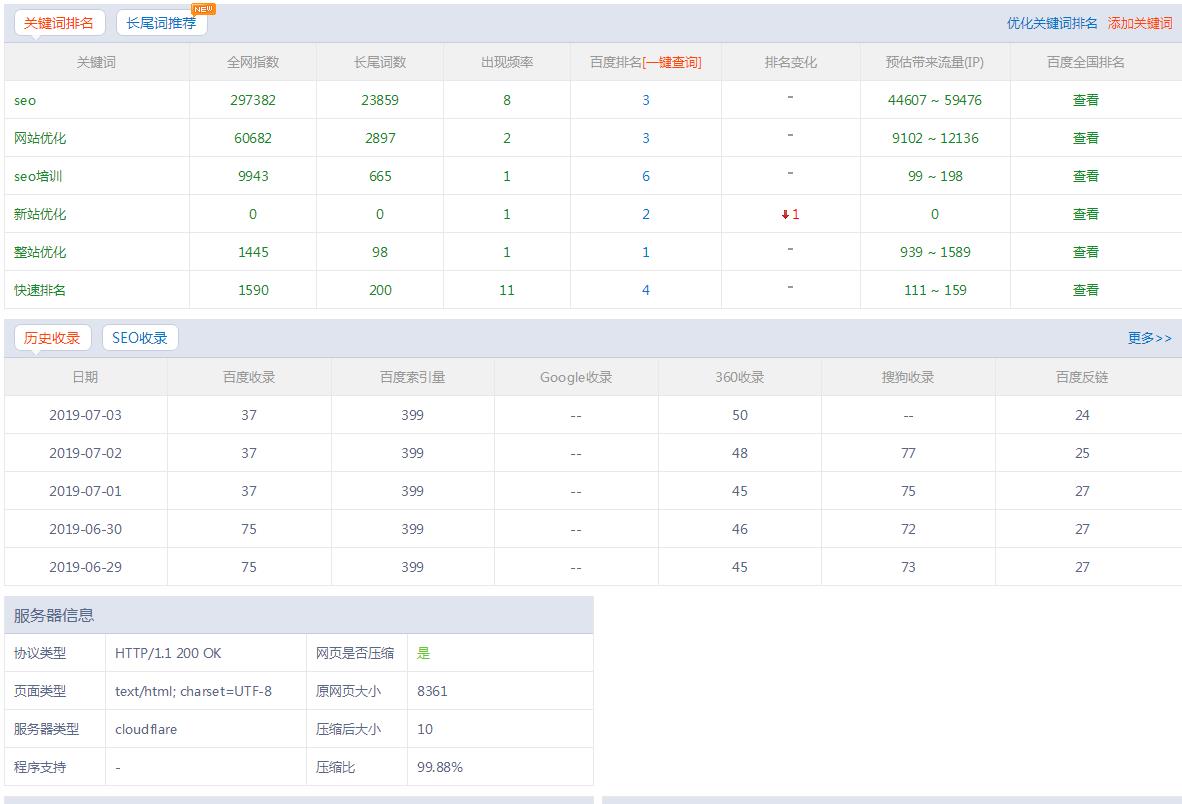Click traffic estimate 9102 ~ 12136
This screenshot has height=804, width=1182.
[935, 138]
